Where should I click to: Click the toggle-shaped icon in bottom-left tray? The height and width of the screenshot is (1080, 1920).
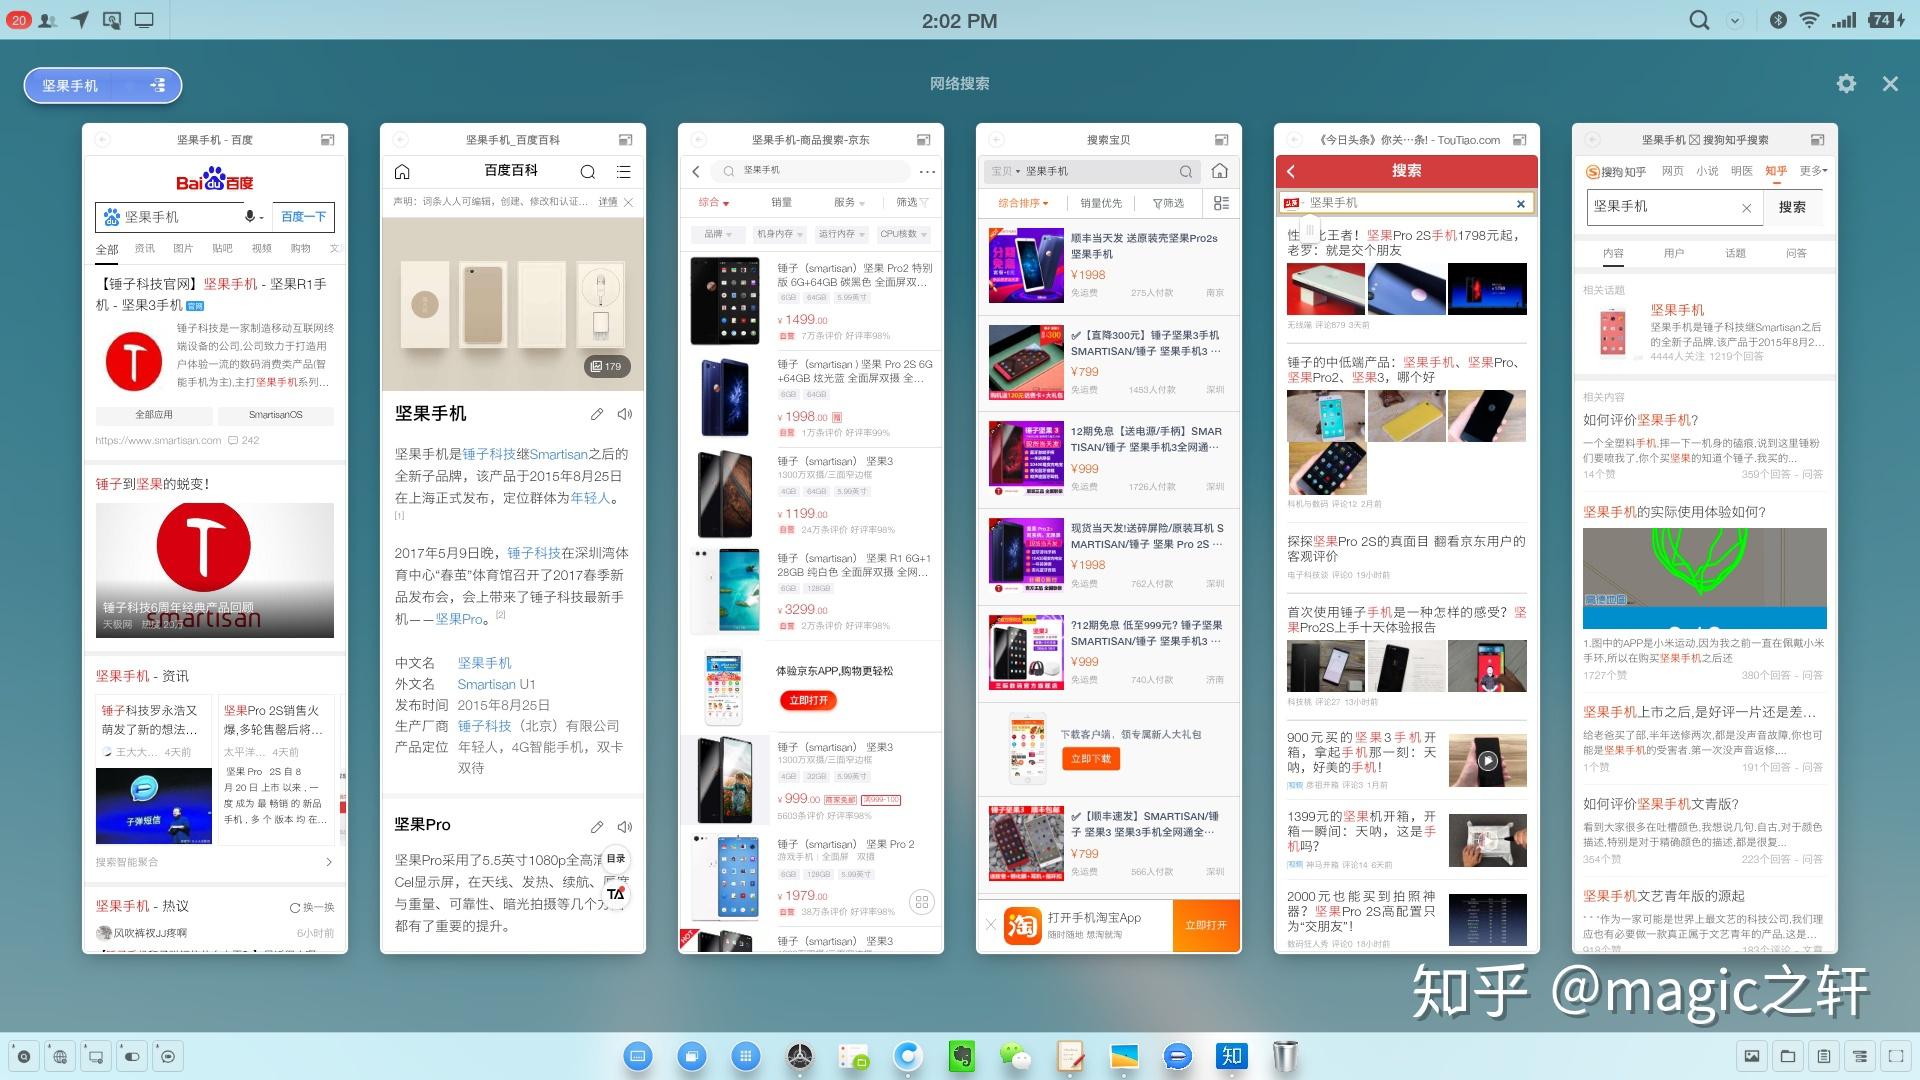[132, 1056]
